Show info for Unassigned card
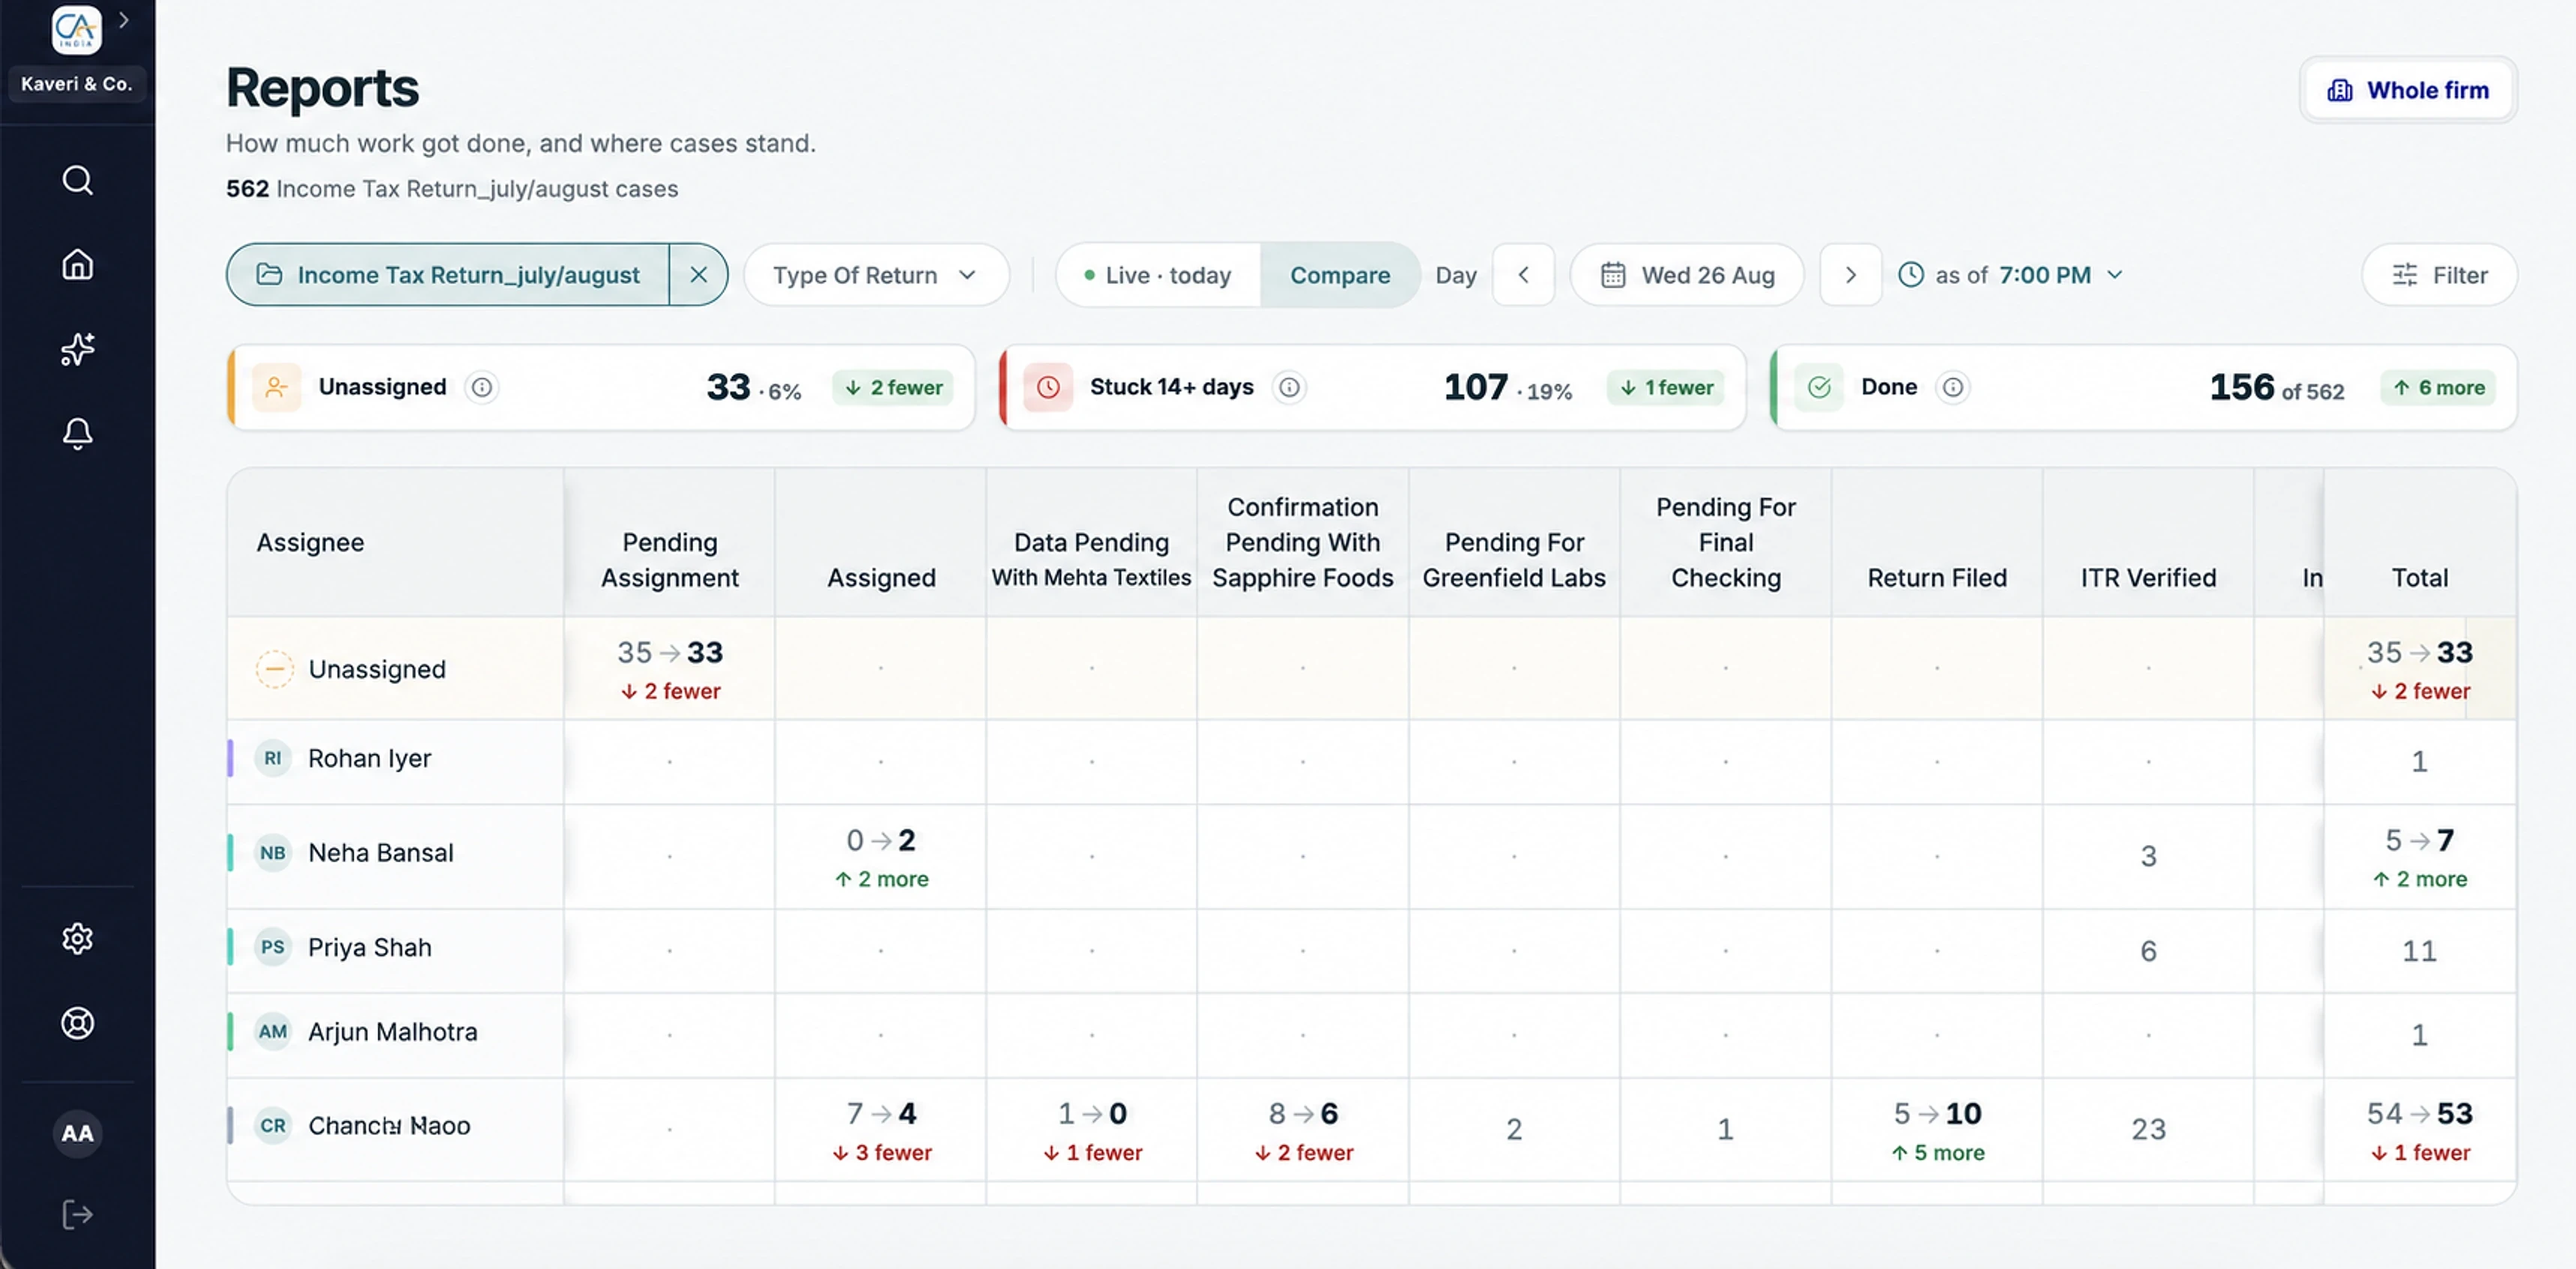The image size is (2576, 1269). coord(482,387)
